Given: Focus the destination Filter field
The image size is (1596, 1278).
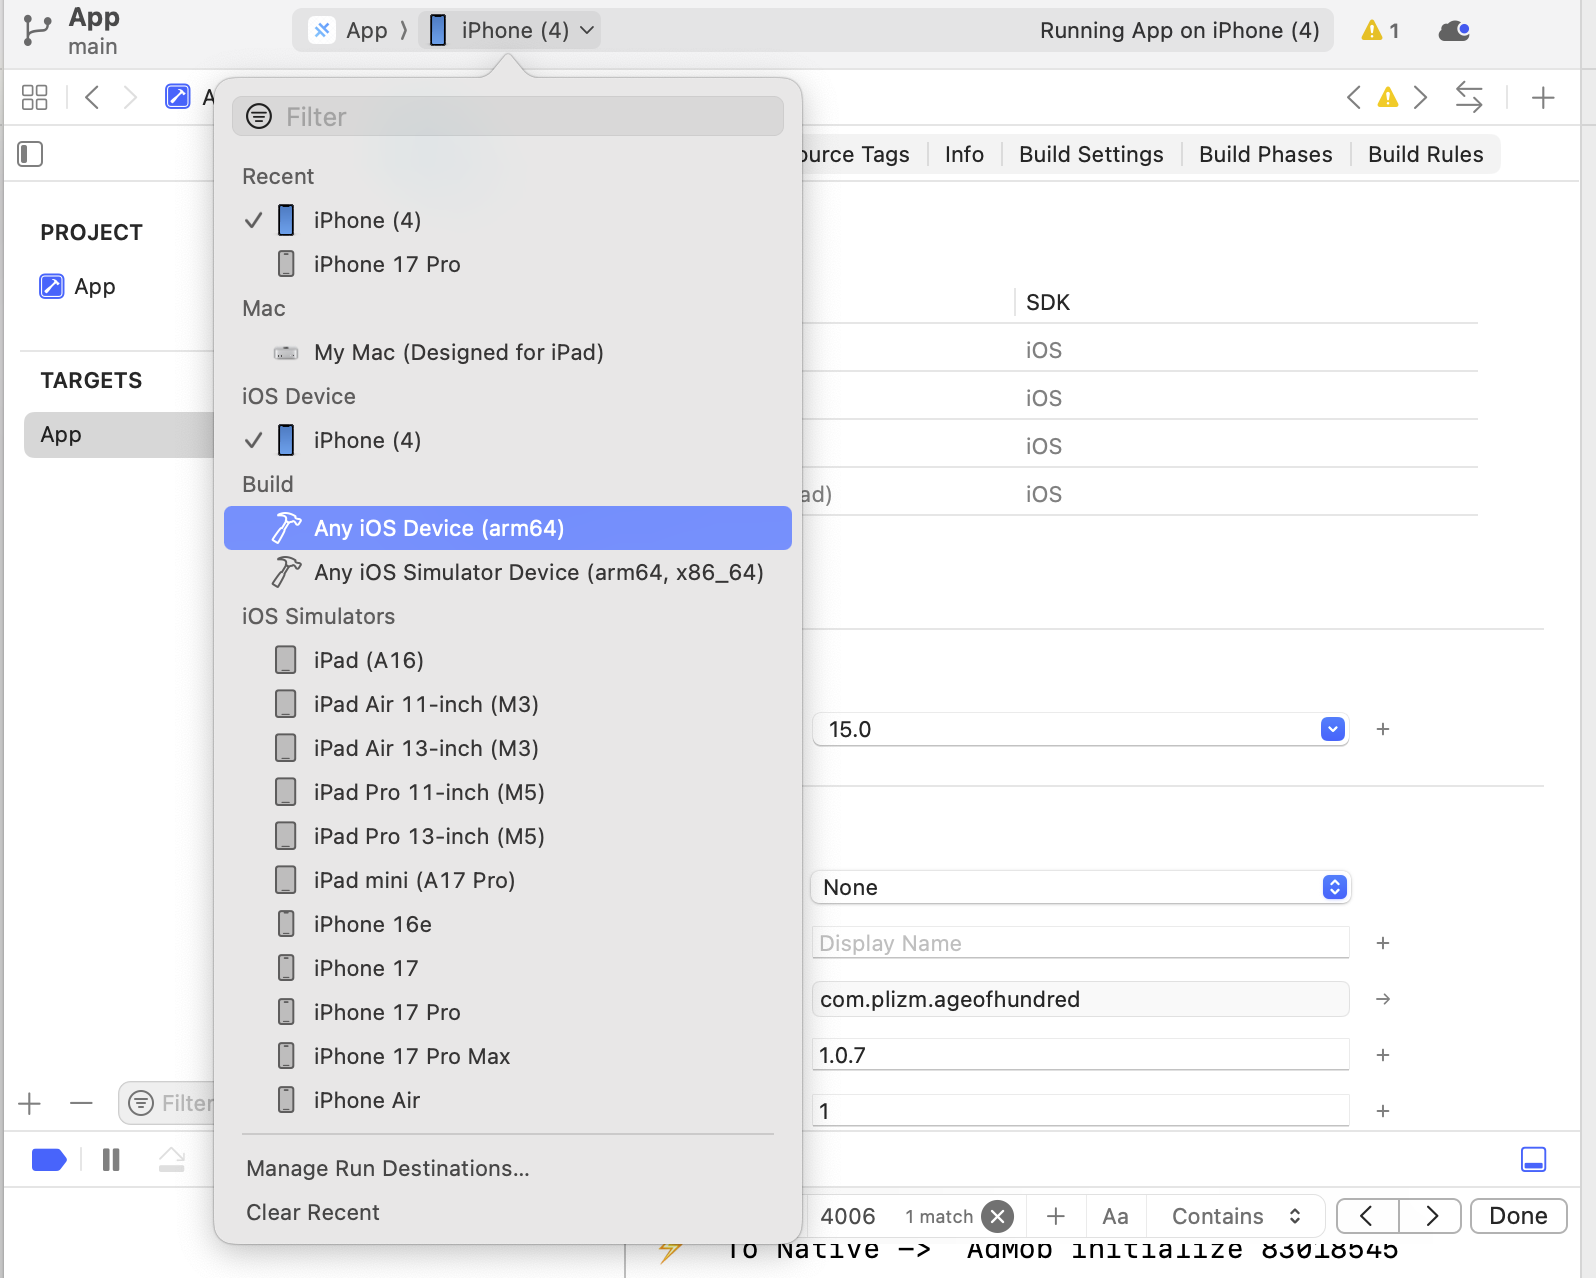Looking at the screenshot, I should (x=508, y=117).
